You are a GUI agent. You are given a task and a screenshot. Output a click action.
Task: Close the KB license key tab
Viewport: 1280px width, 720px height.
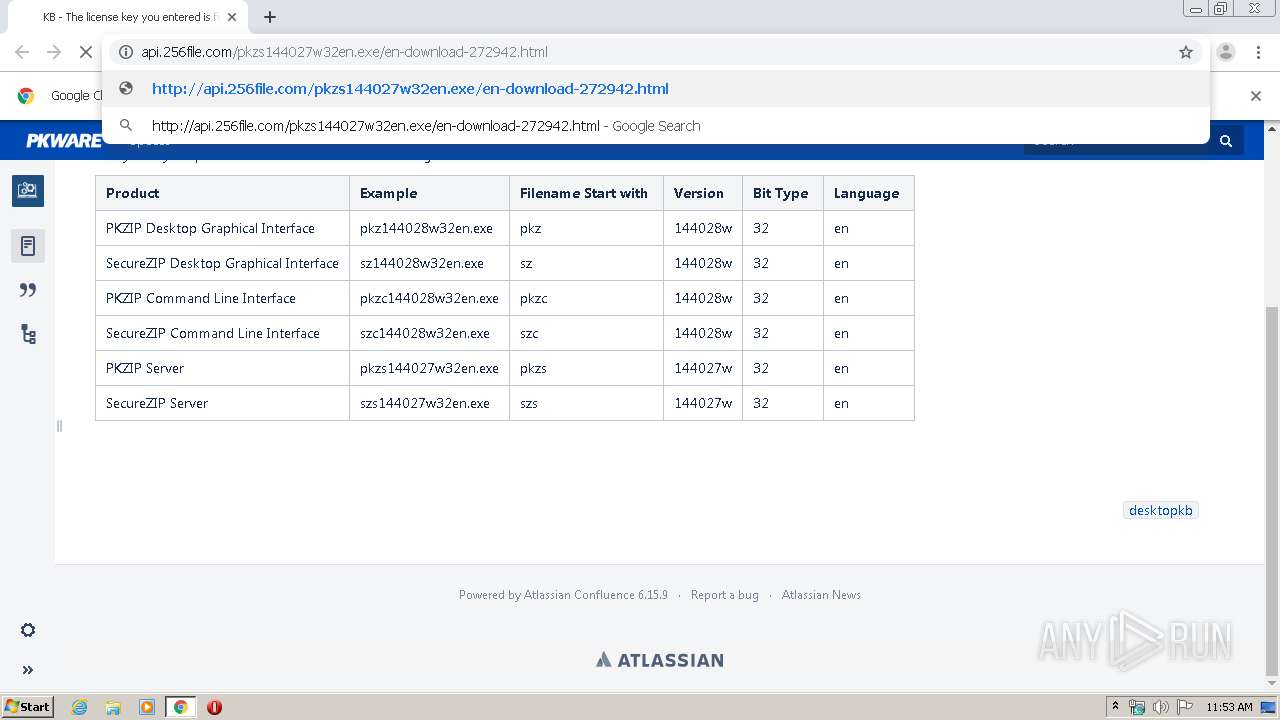point(232,17)
